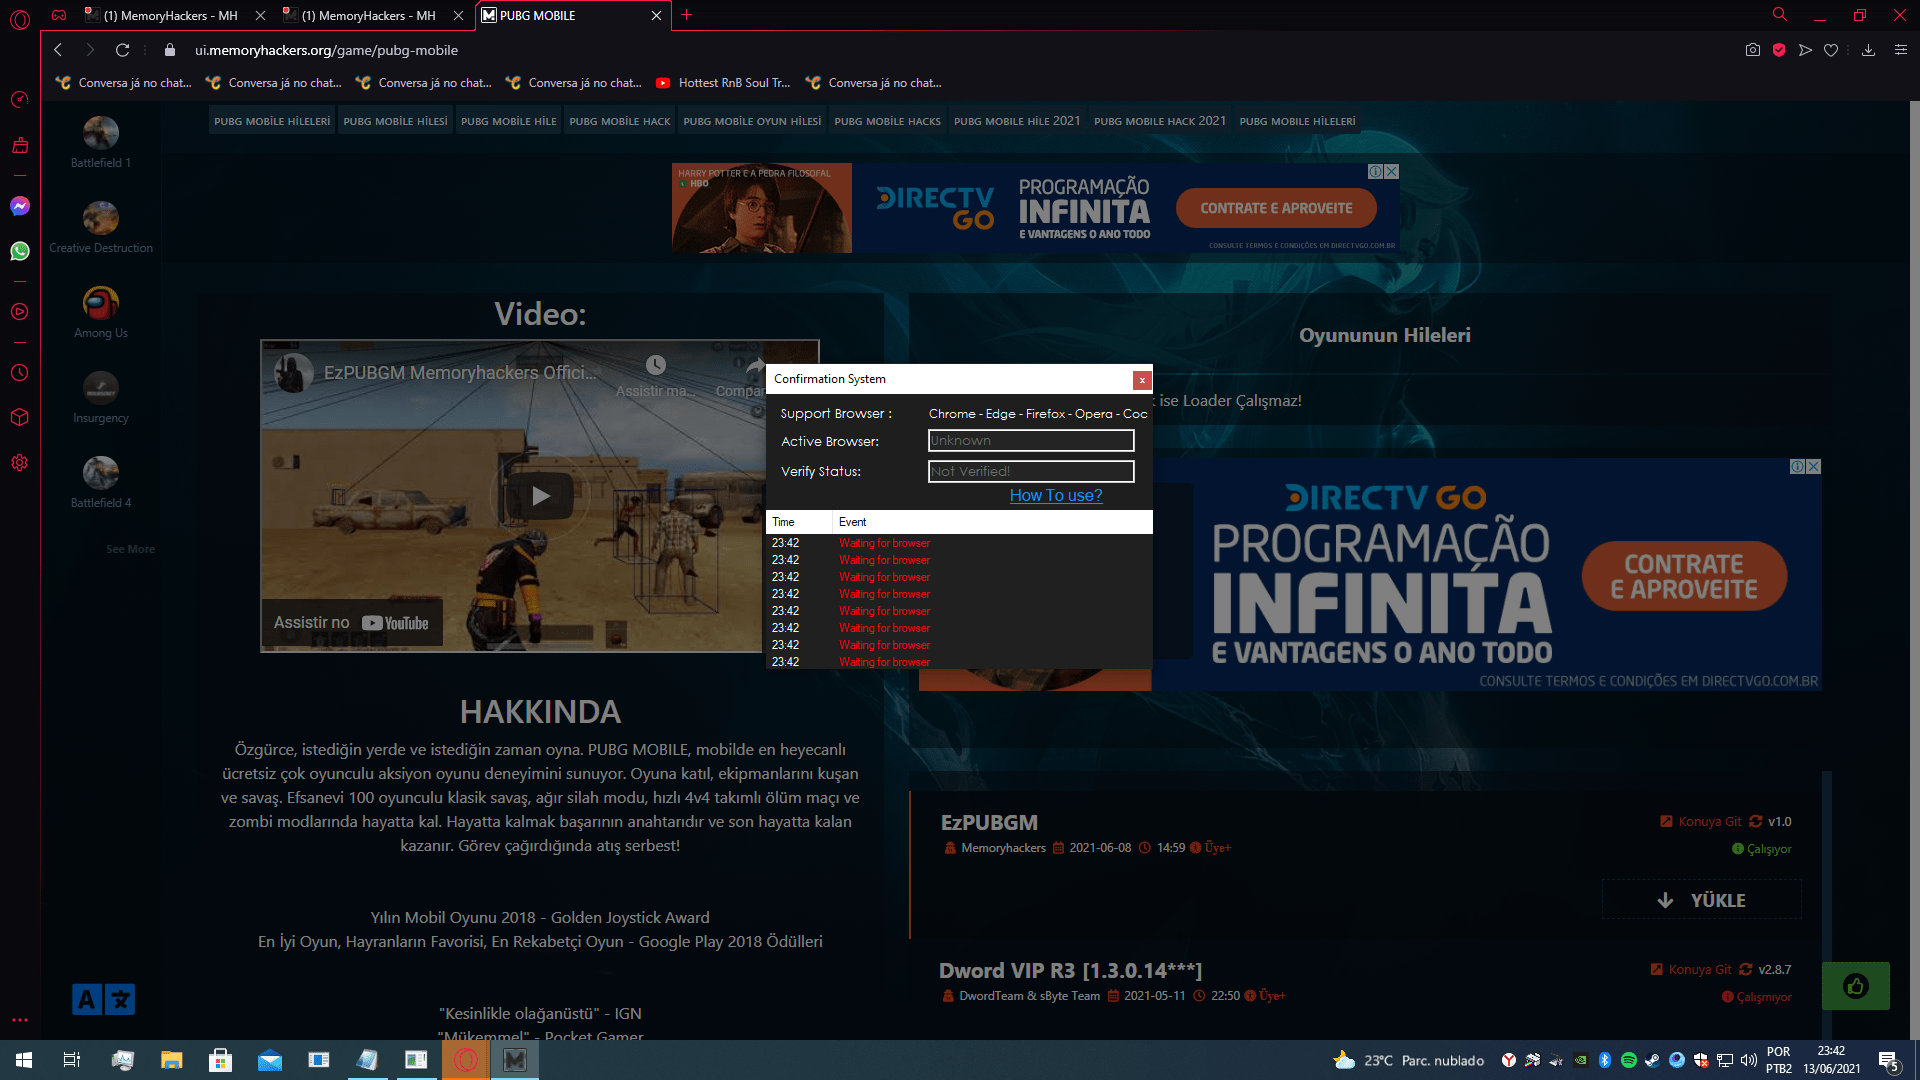
Task: Select the PUBG MOBİLE HACK tag
Action: click(620, 122)
